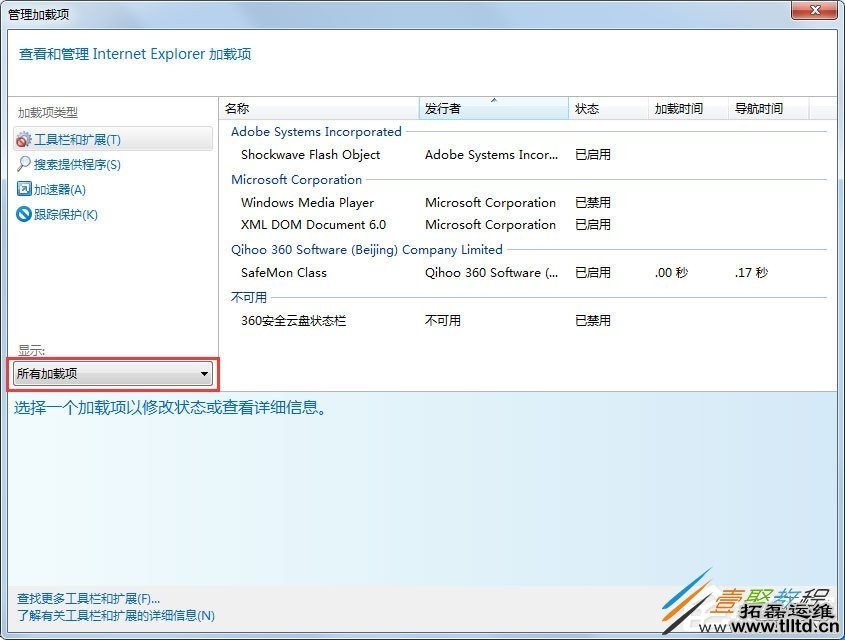Viewport: 845px width, 640px height.
Task: Click the Microsoft Corporation group header
Action: click(296, 179)
